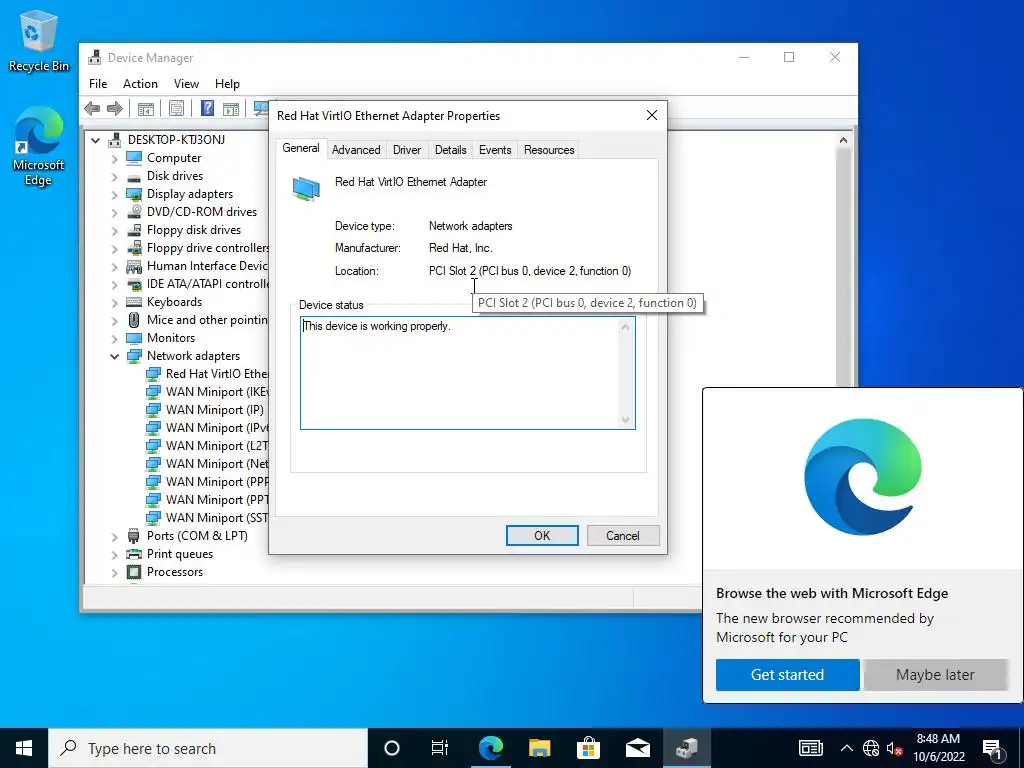
Task: Click Cancel in the adapter Properties dialog
Action: pos(623,536)
